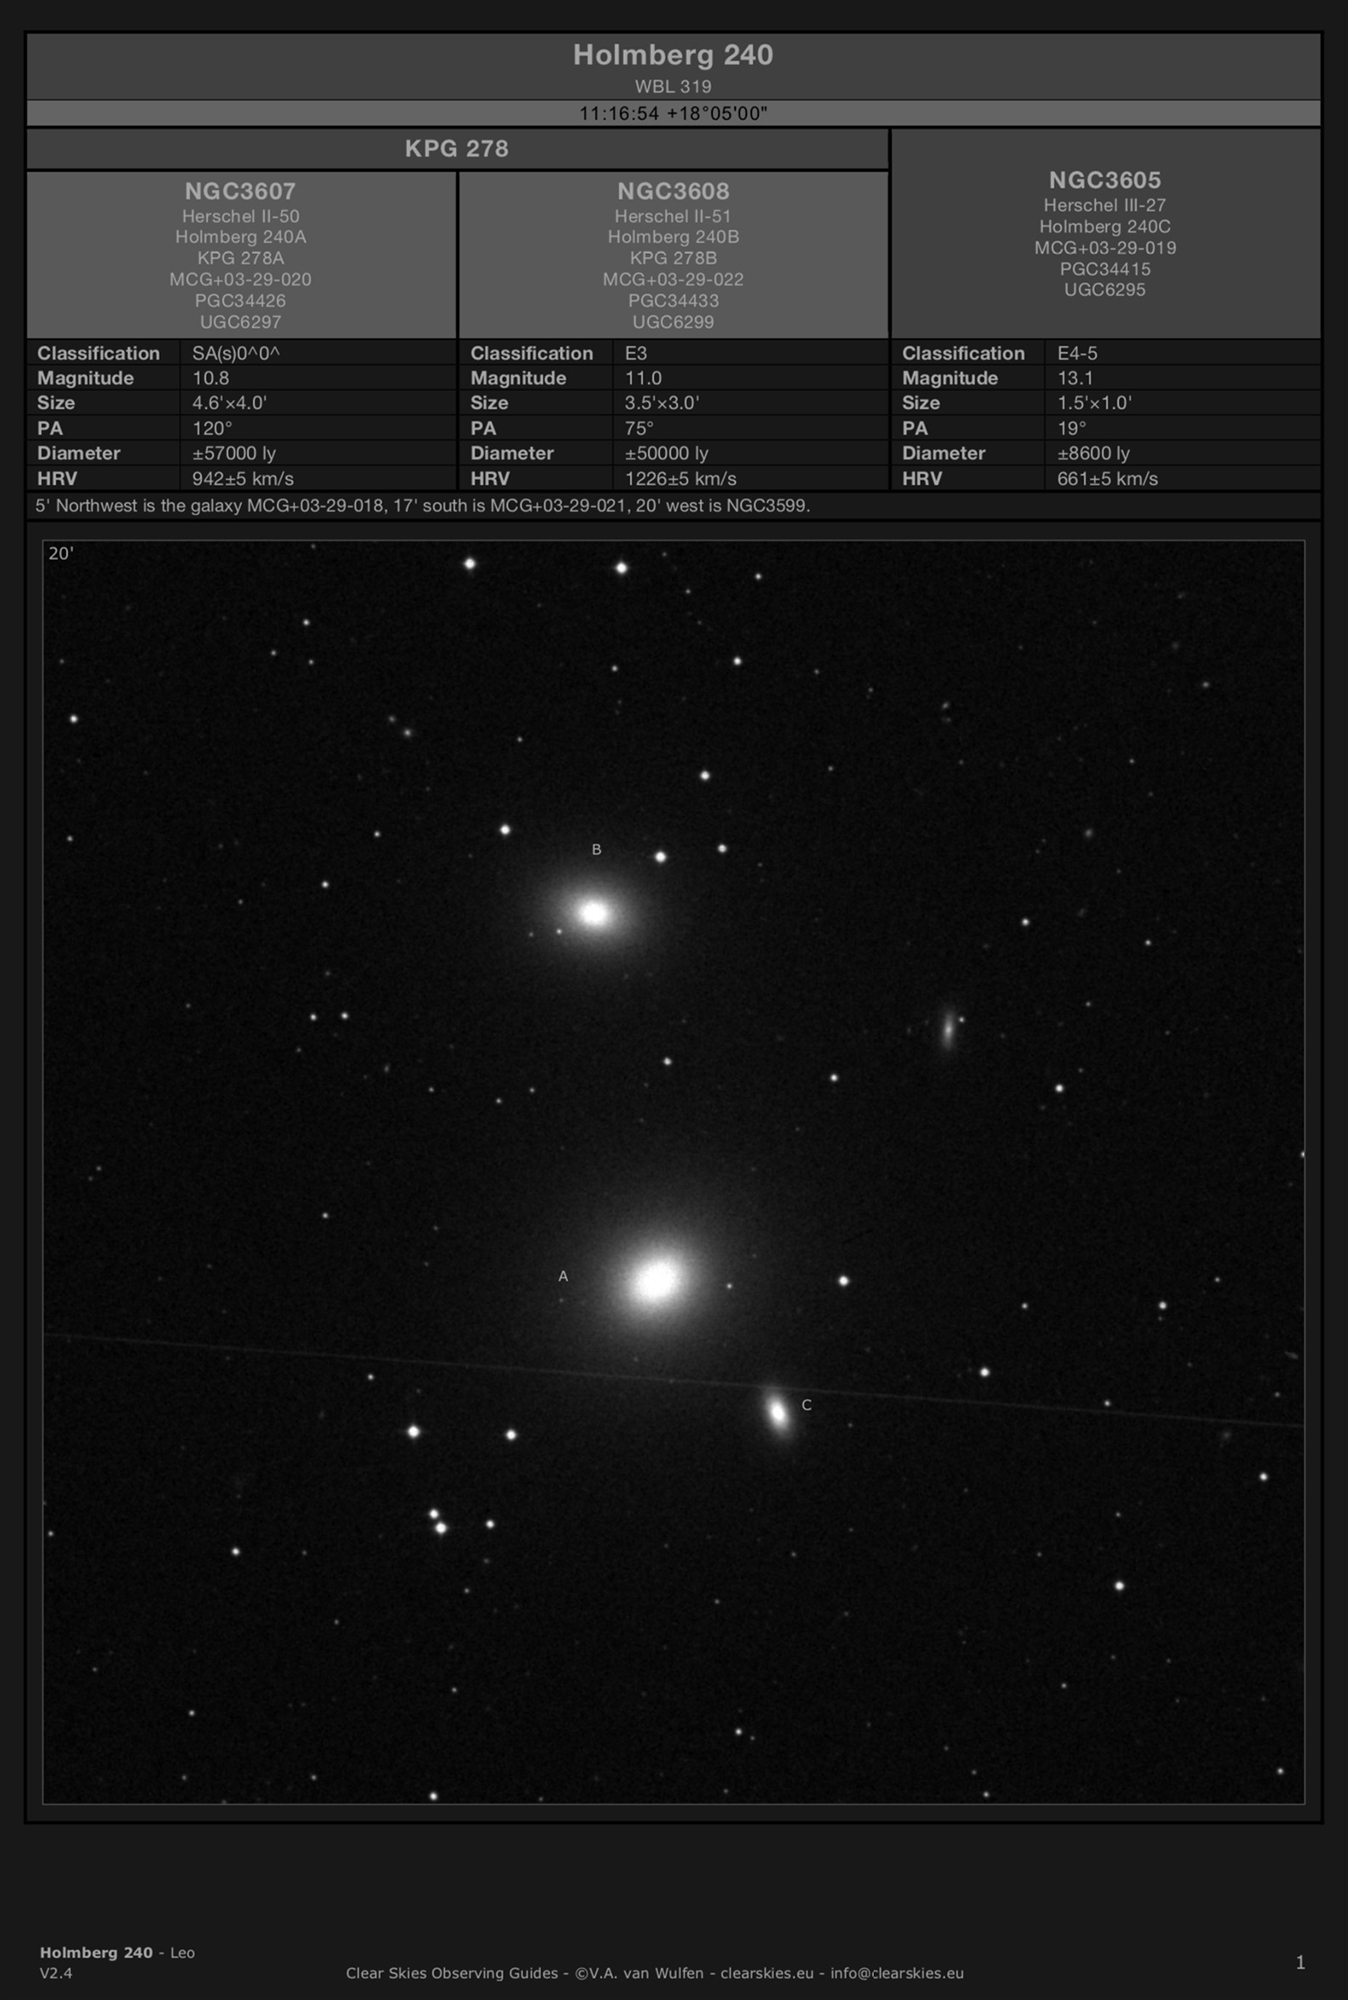
Task: Select UGC6297 catalog entry
Action: click(x=240, y=322)
